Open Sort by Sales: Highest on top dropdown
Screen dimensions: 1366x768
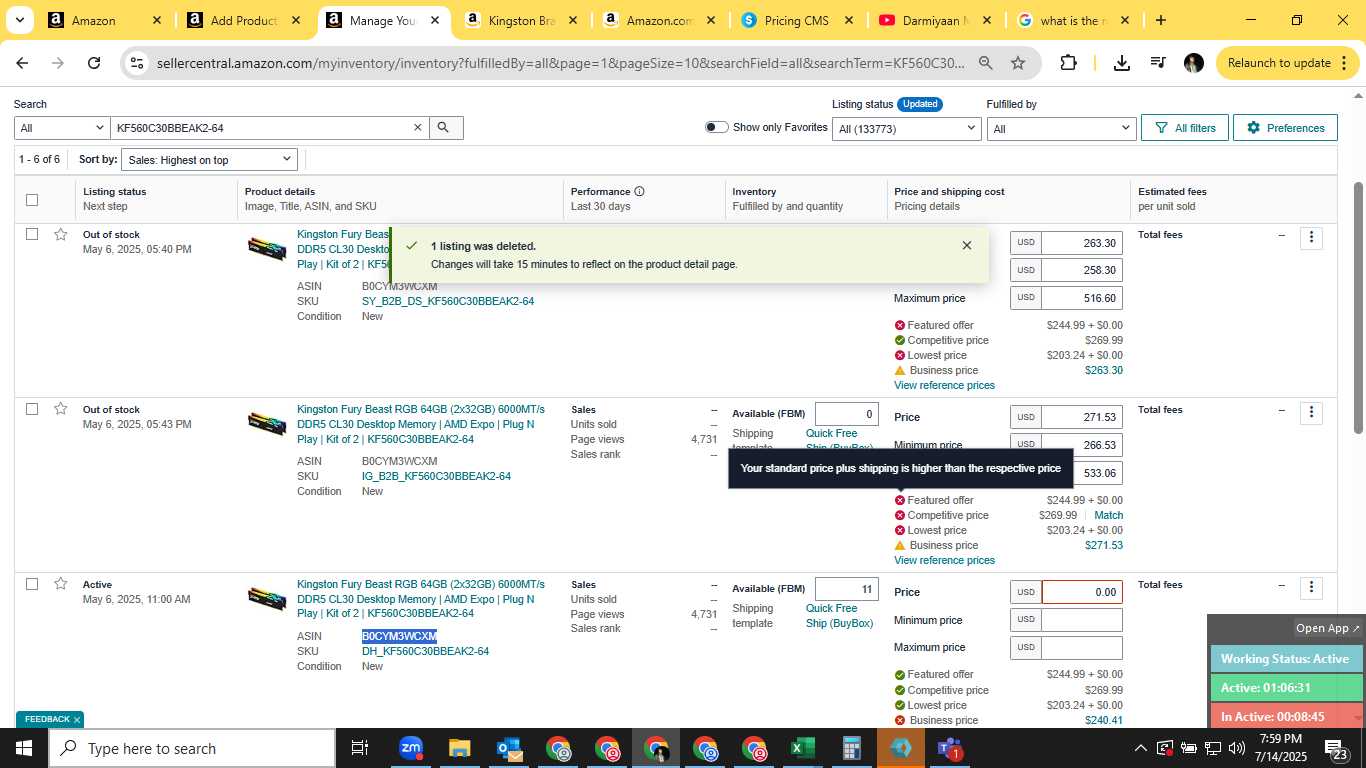tap(209, 160)
